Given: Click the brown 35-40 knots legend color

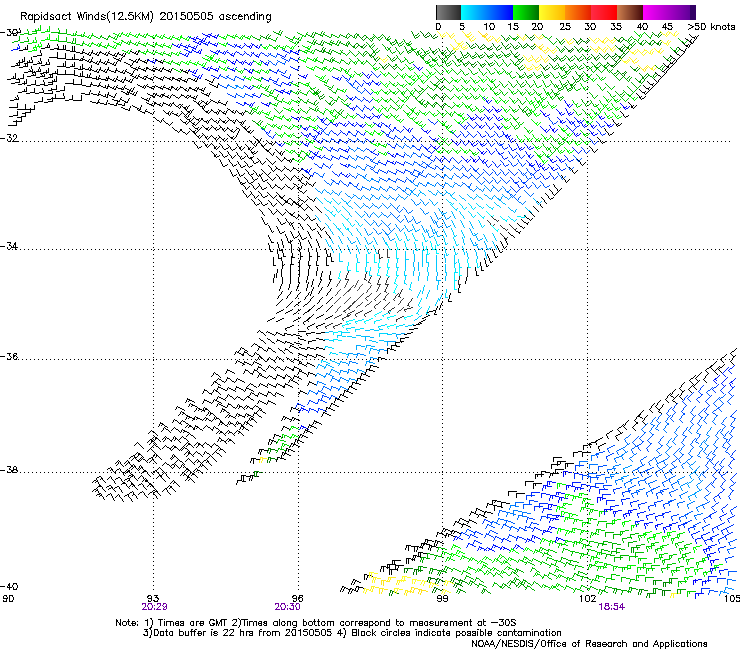Looking at the screenshot, I should pos(630,12).
